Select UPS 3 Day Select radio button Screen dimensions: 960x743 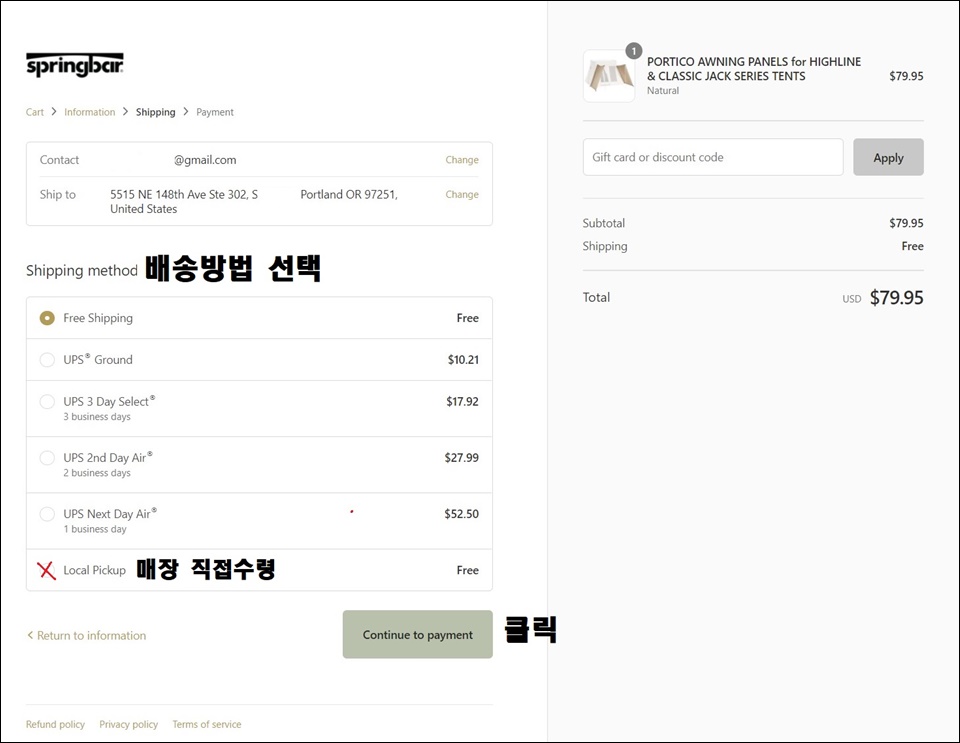47,401
